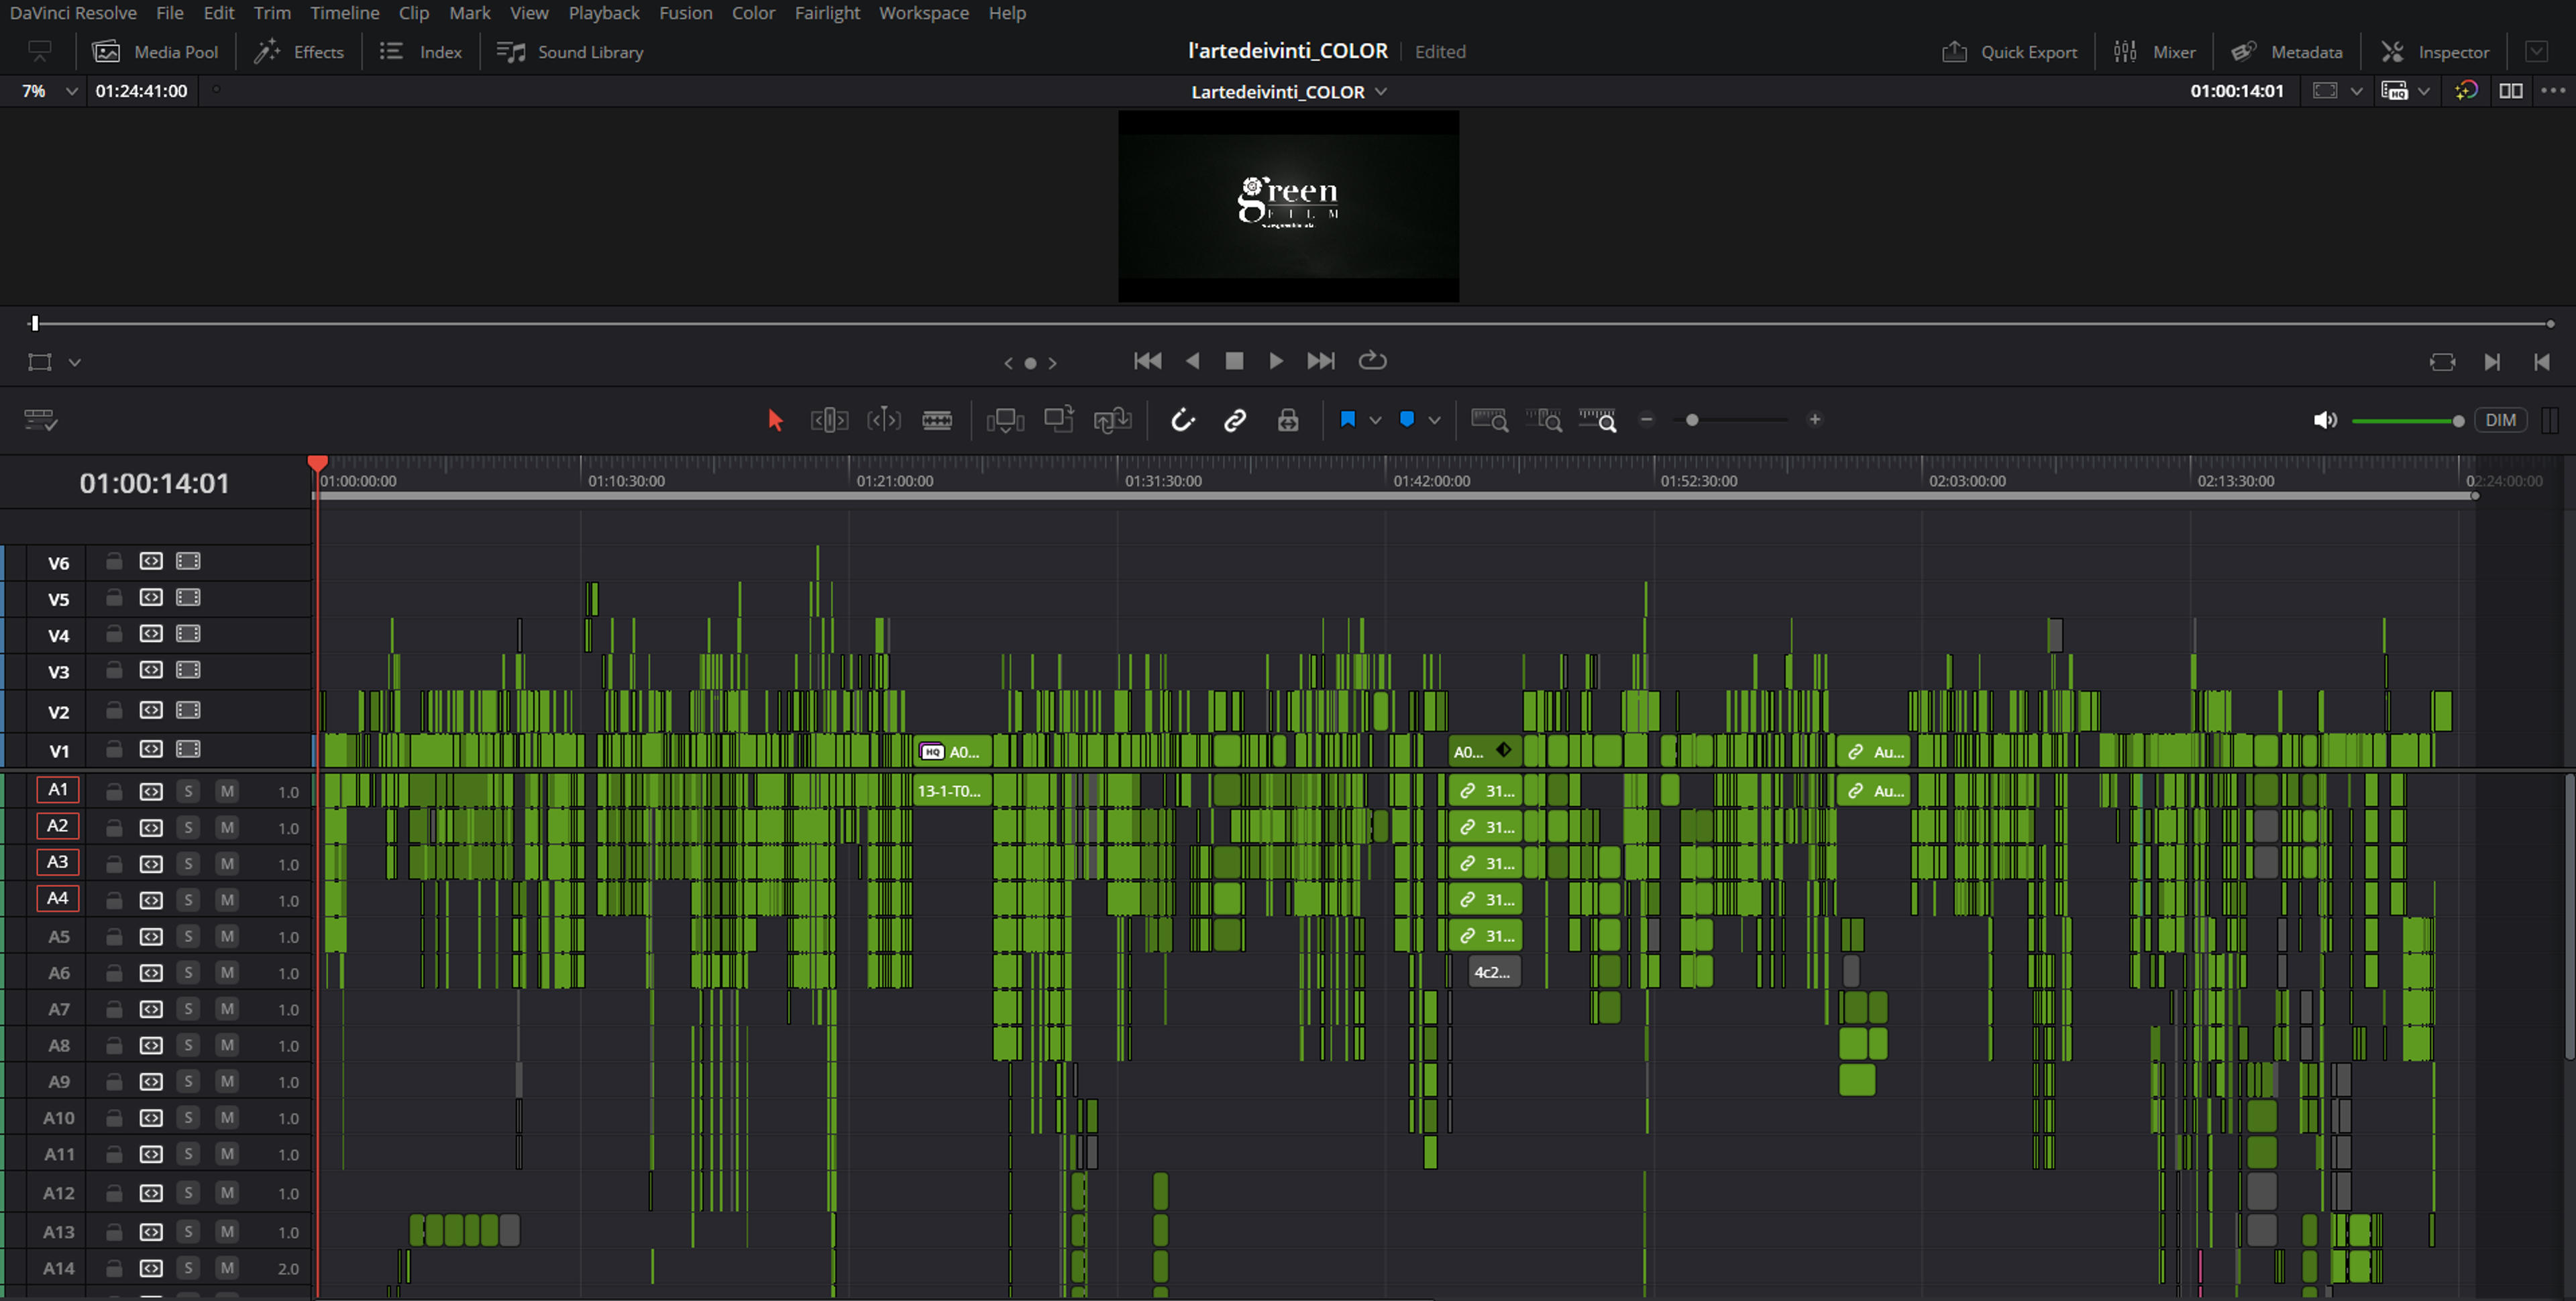Expand the top-right panel chevron button
The image size is (2576, 1301).
[2536, 51]
